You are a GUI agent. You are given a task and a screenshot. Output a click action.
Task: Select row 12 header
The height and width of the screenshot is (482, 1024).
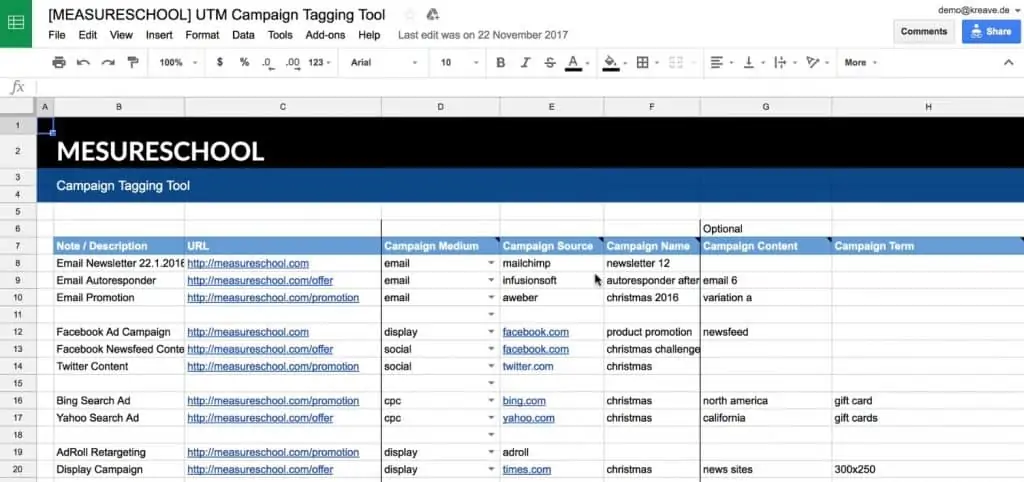18,332
